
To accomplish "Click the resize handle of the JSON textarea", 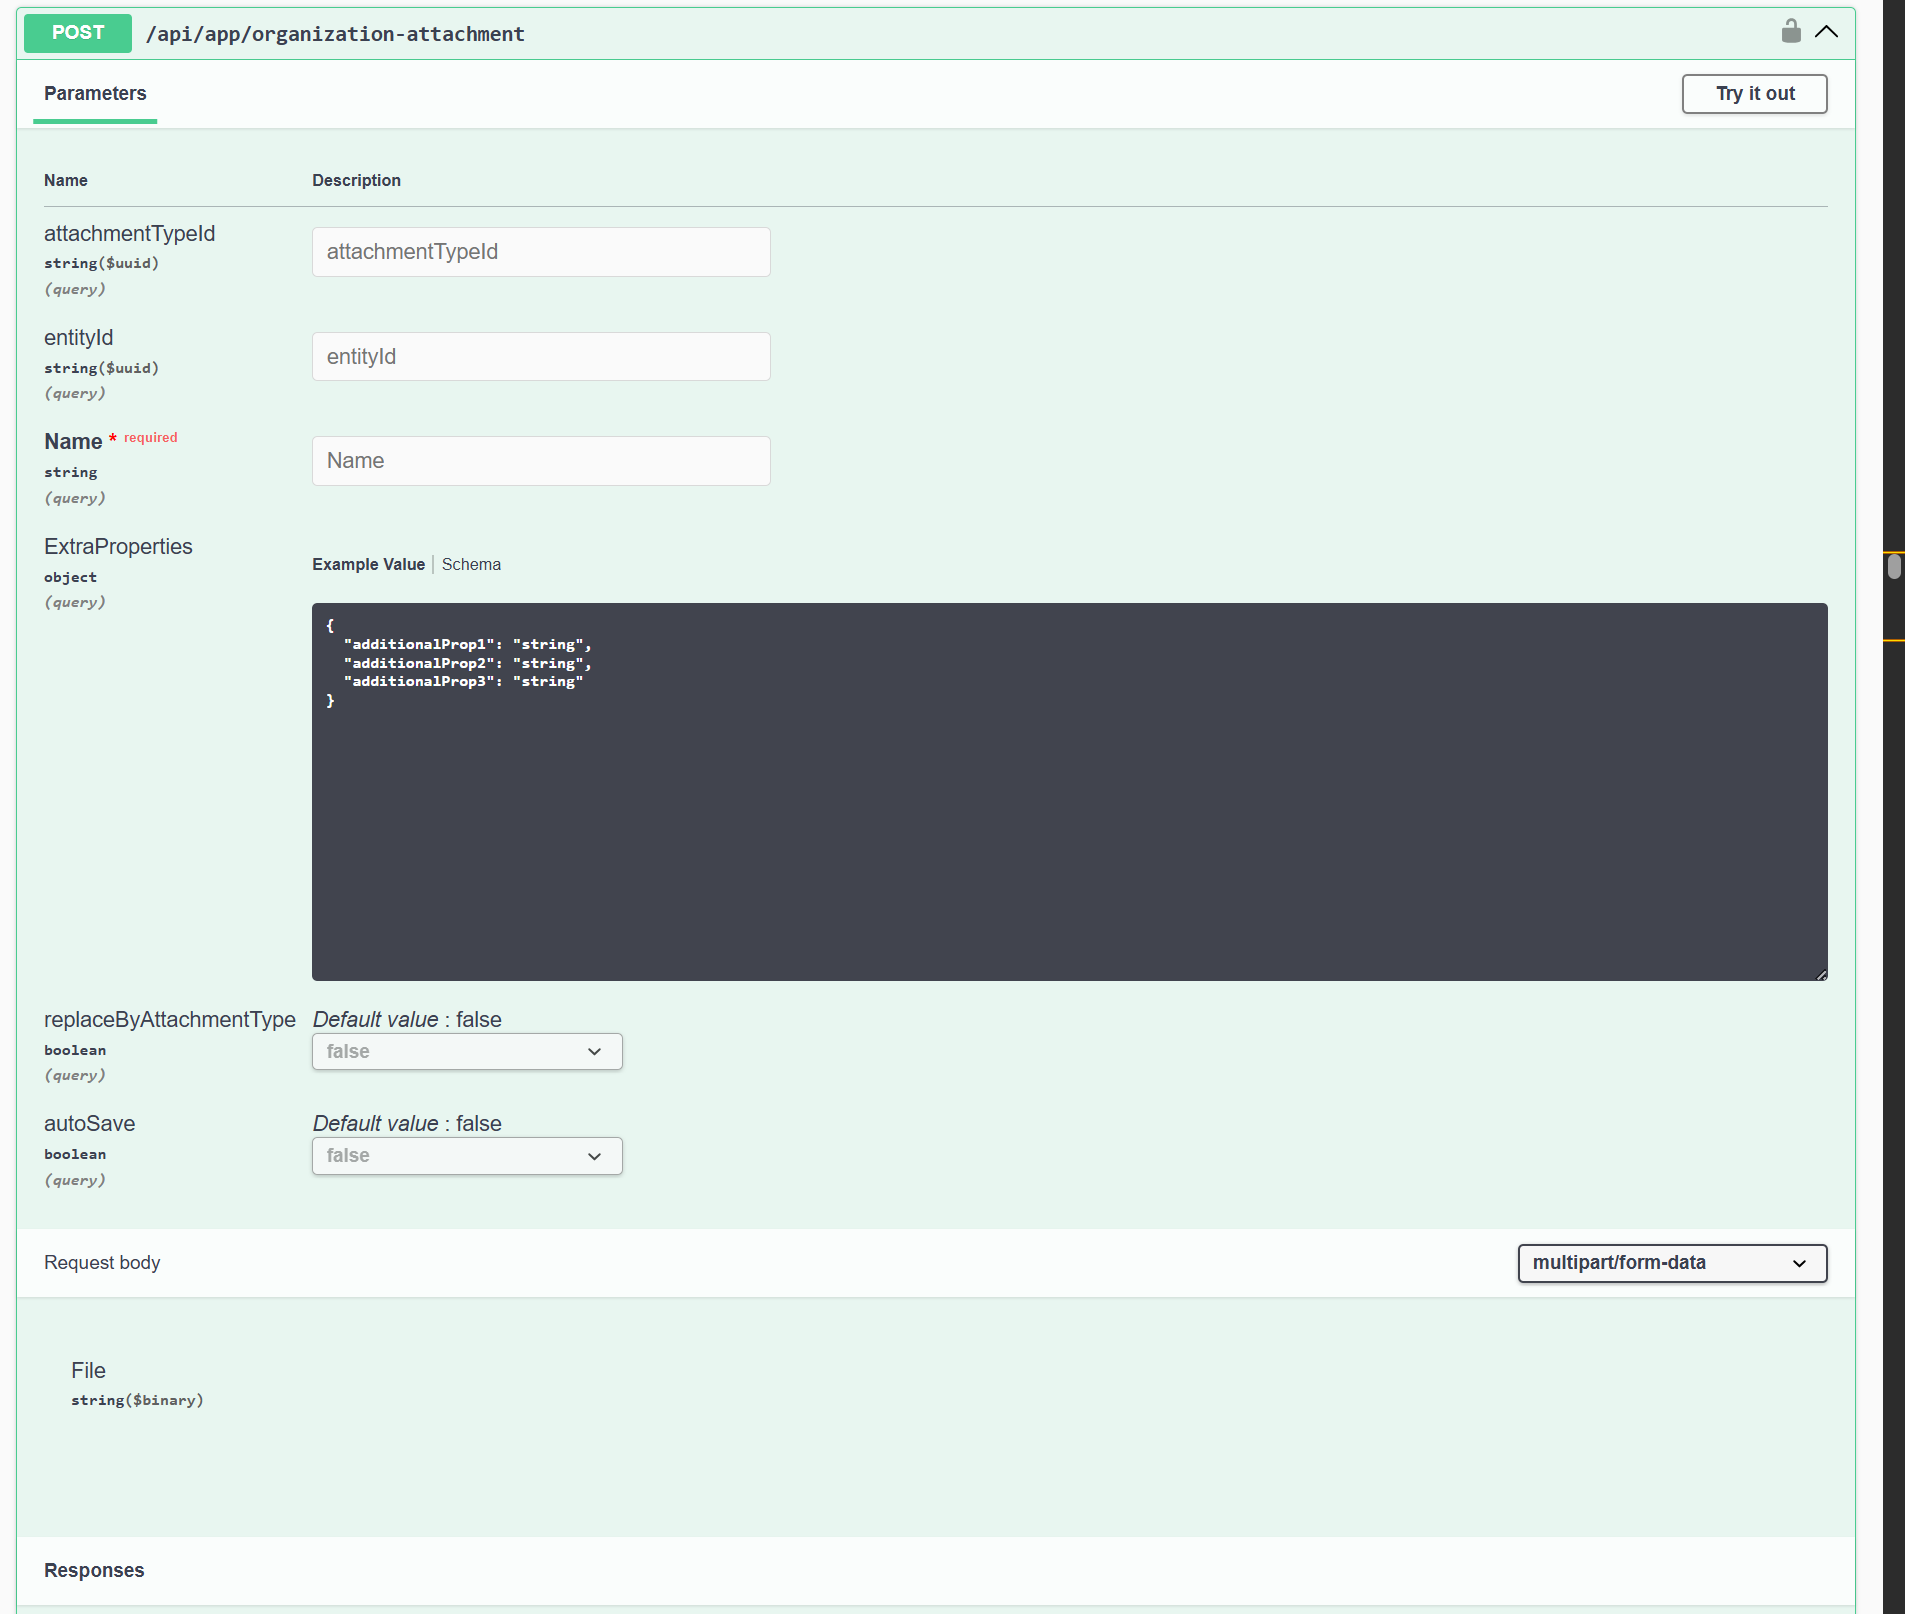I will (x=1821, y=974).
